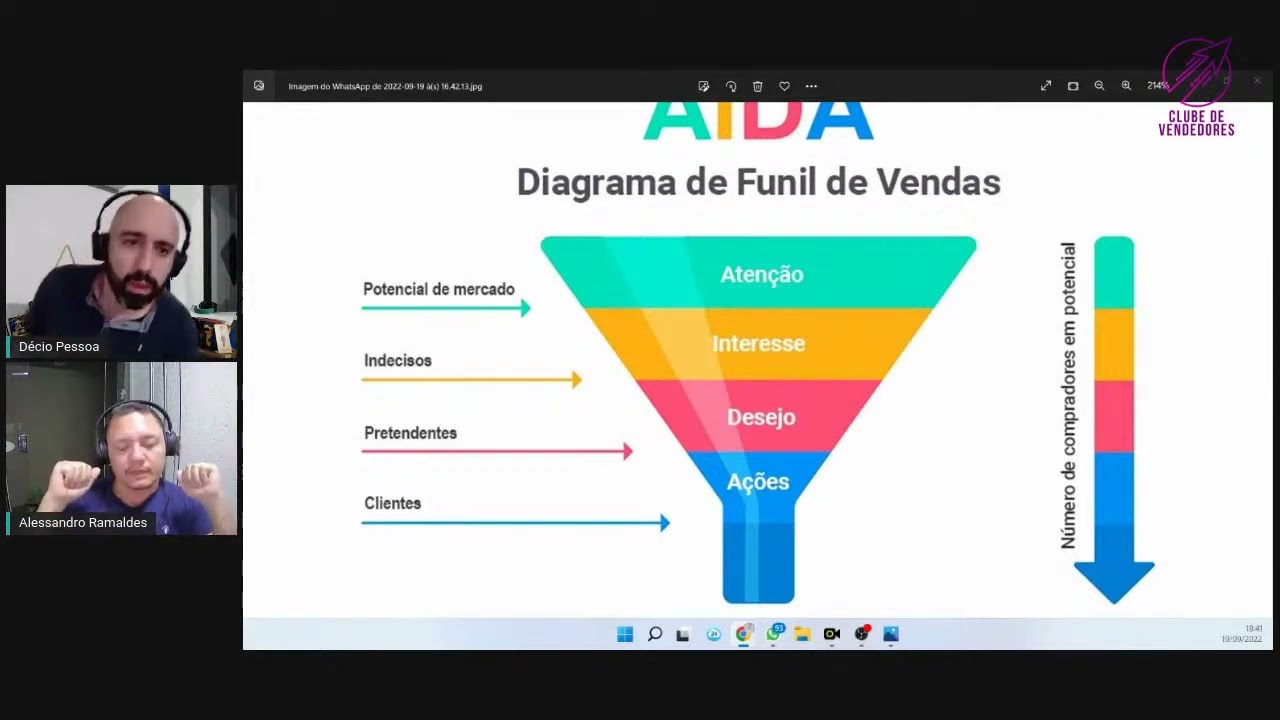Select Décio Pessoa's video thumbnail
The image size is (1280, 720).
click(121, 271)
